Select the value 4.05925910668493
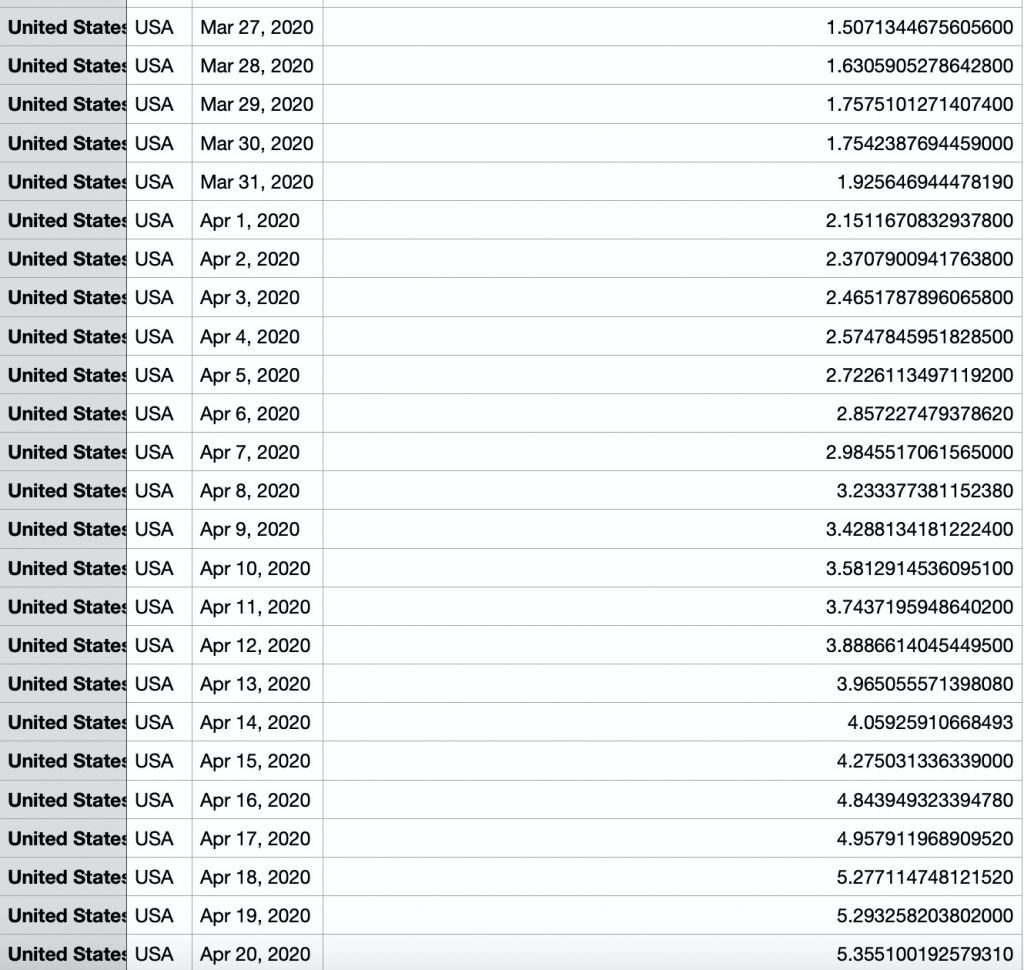Viewport: 1024px width, 970px height. coord(930,722)
